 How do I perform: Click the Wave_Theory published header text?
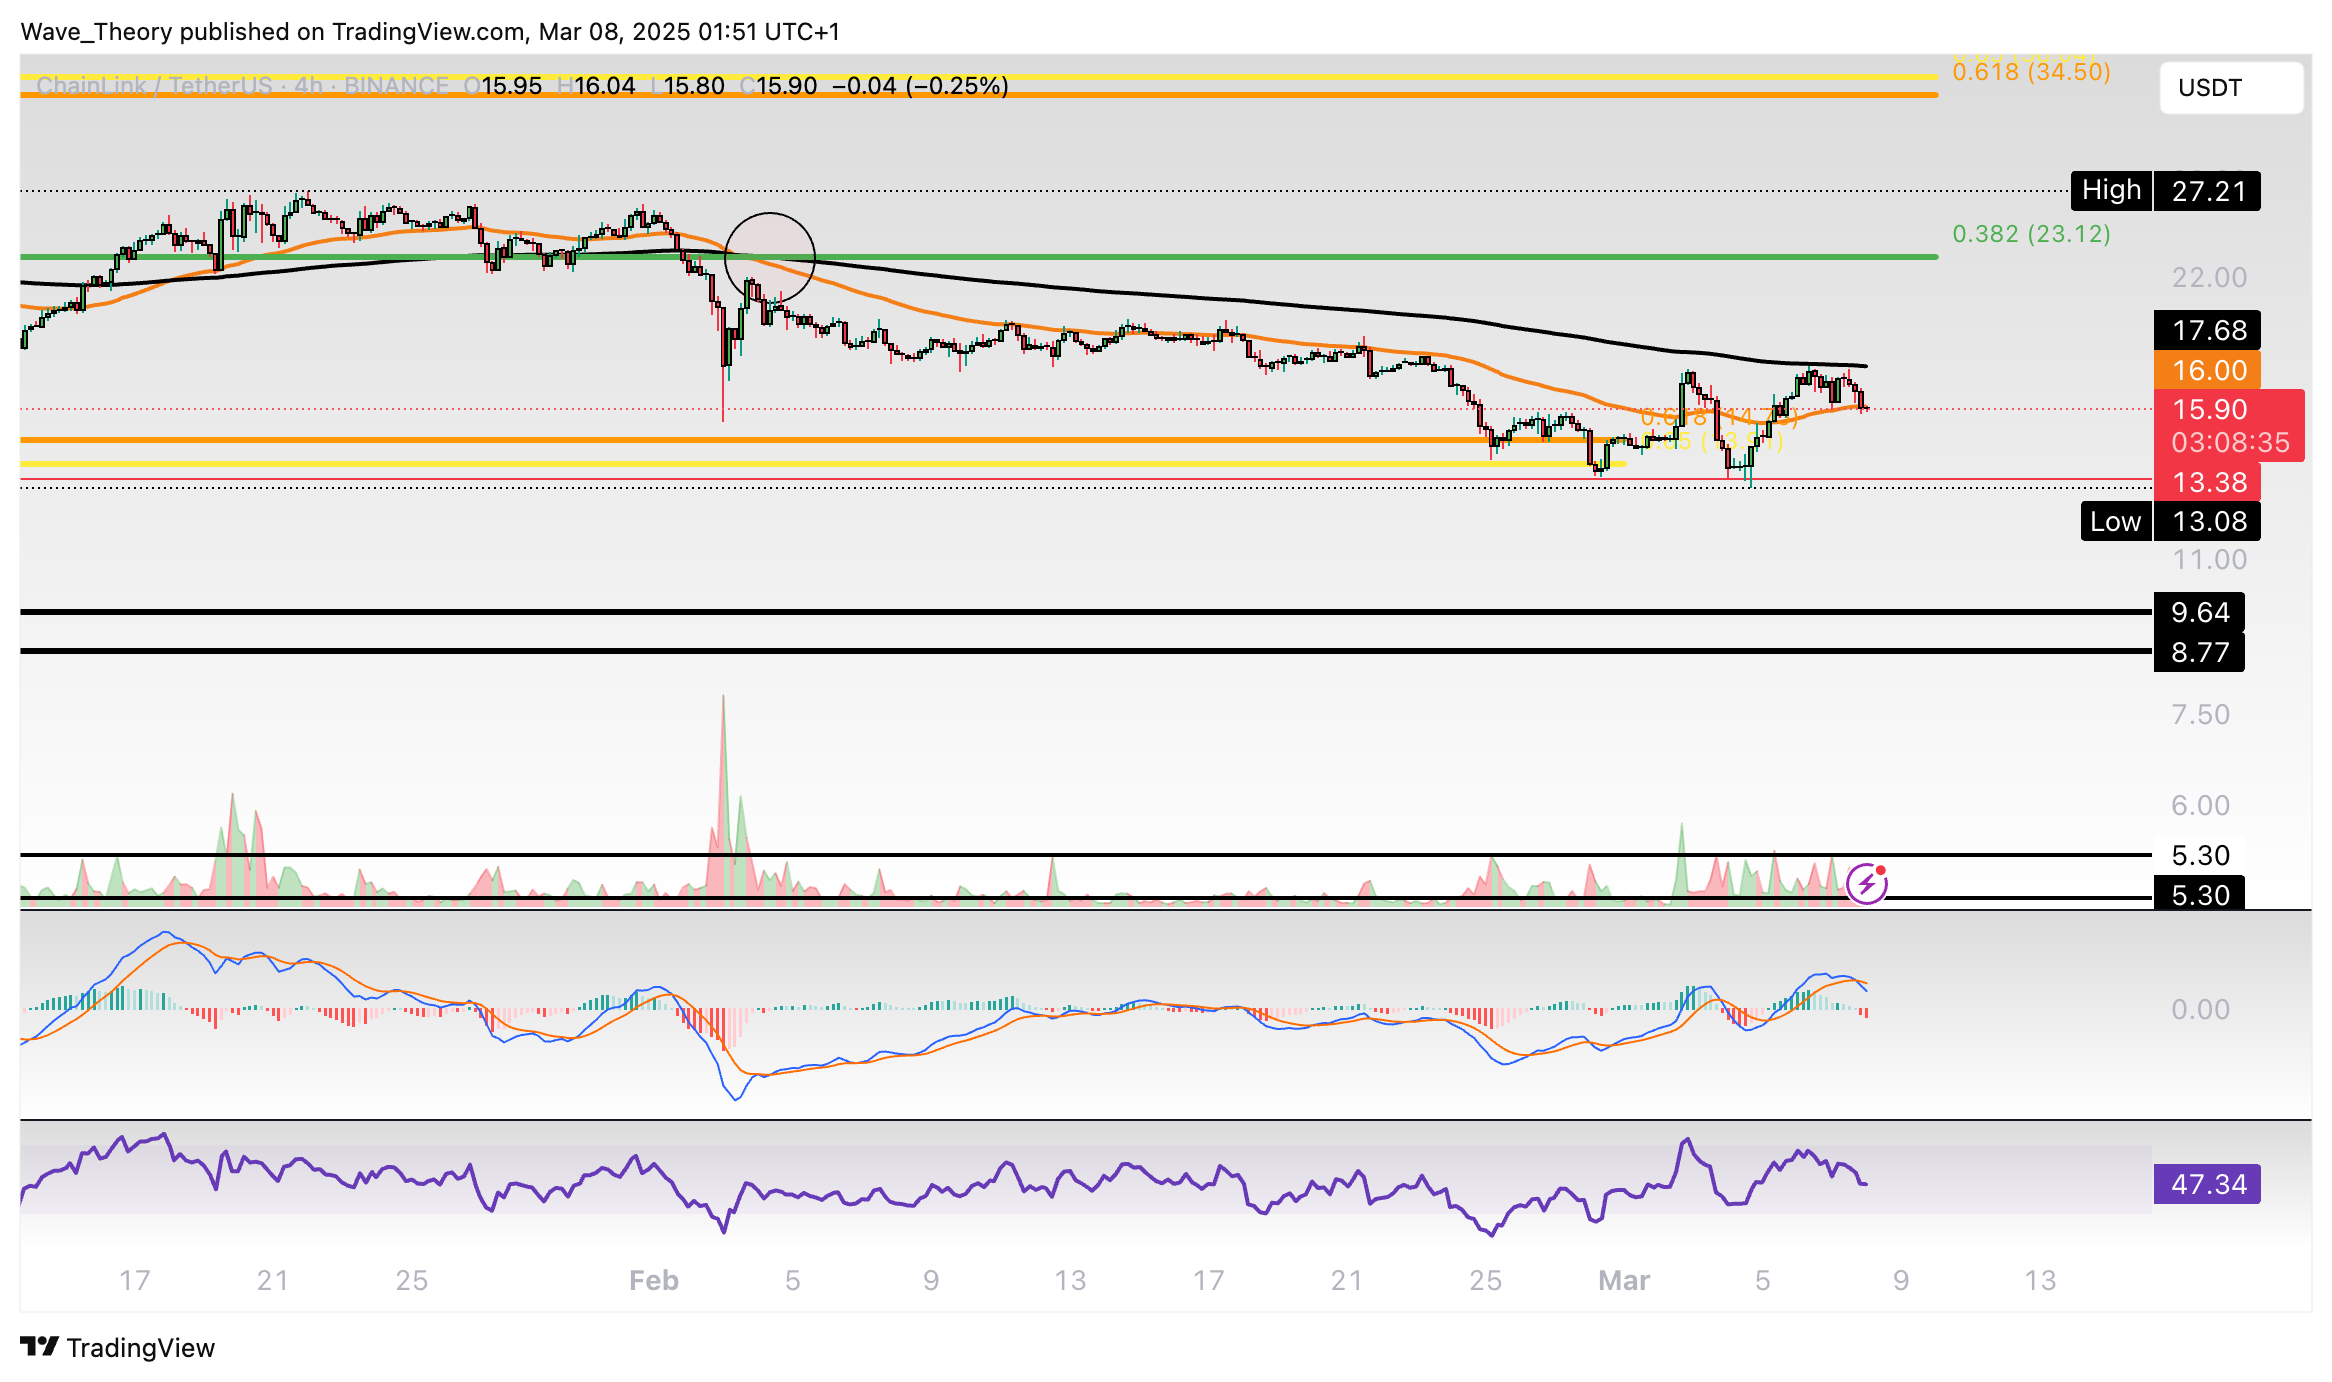click(x=430, y=32)
